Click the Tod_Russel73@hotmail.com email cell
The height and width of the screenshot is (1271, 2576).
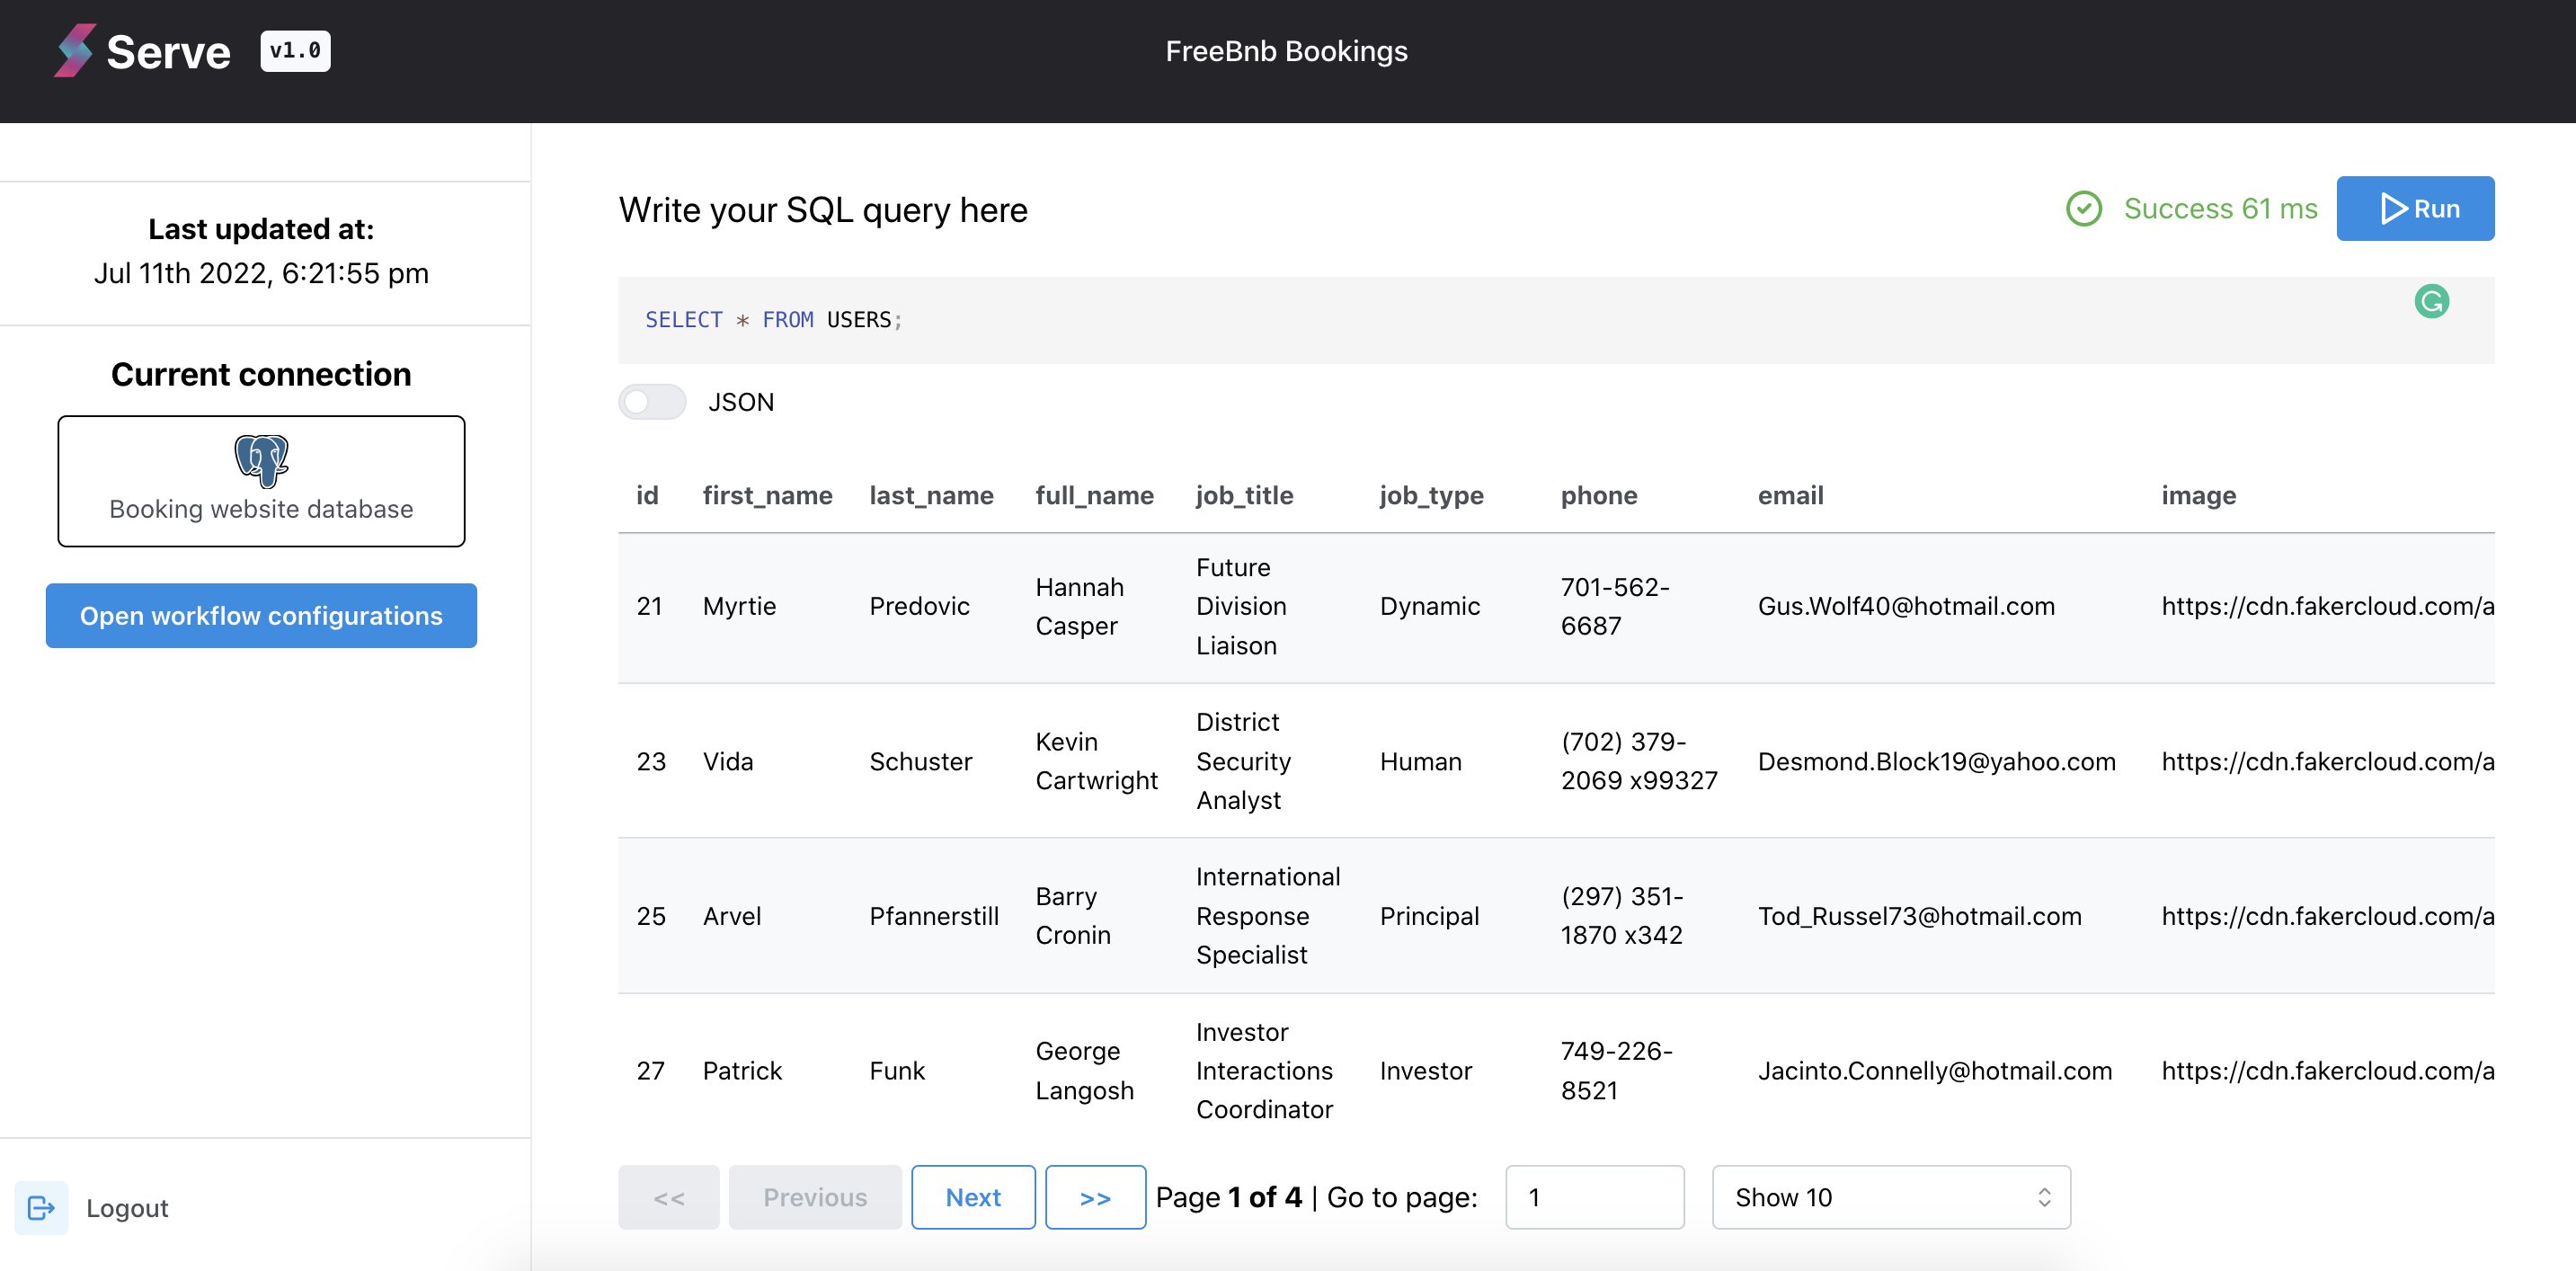pyautogui.click(x=1919, y=916)
